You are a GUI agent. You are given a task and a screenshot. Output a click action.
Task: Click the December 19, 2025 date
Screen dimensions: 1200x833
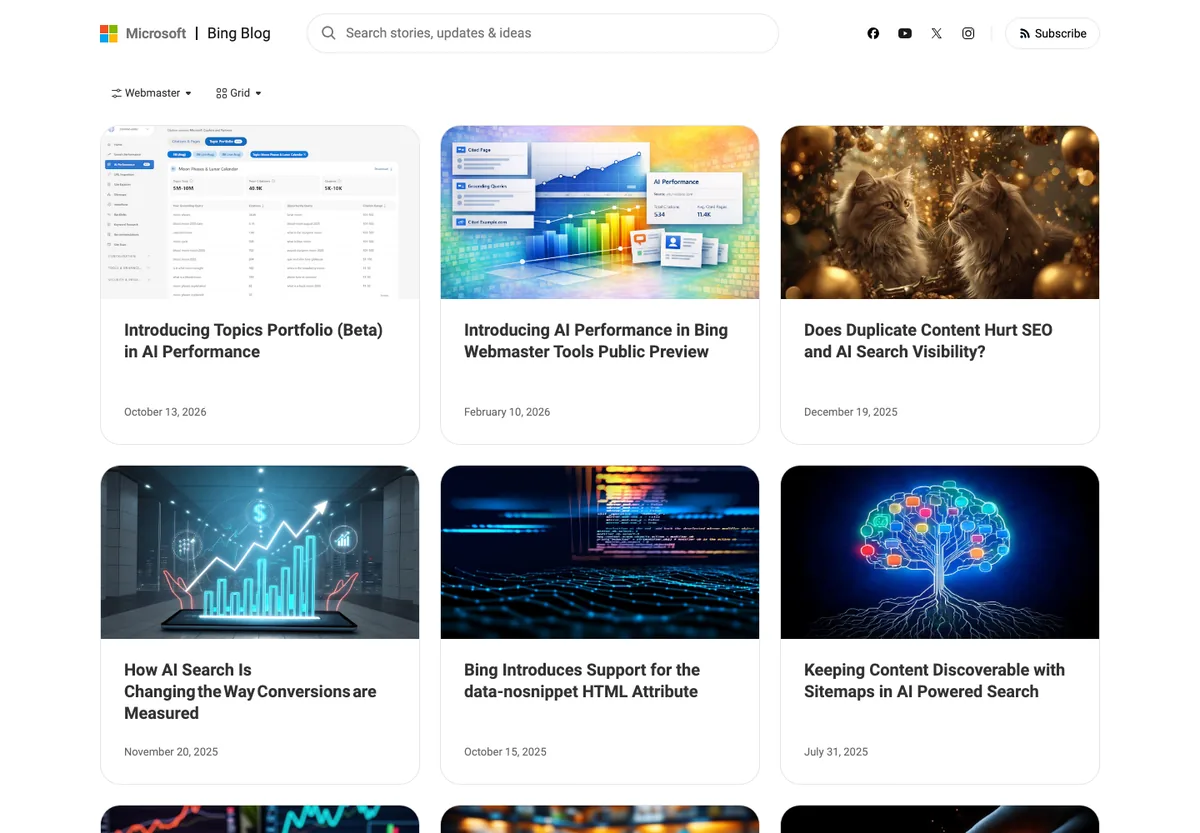pos(851,412)
